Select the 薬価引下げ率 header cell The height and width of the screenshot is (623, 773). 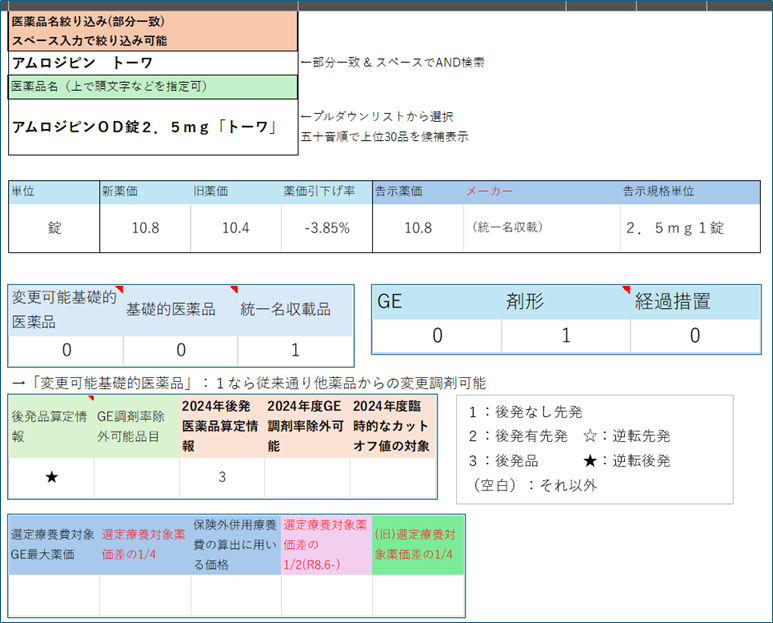[326, 192]
